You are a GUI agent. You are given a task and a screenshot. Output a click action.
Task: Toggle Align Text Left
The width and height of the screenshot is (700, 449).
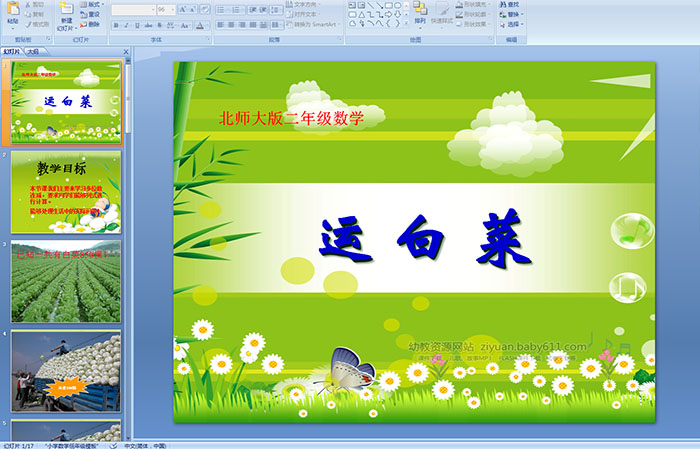pos(221,25)
